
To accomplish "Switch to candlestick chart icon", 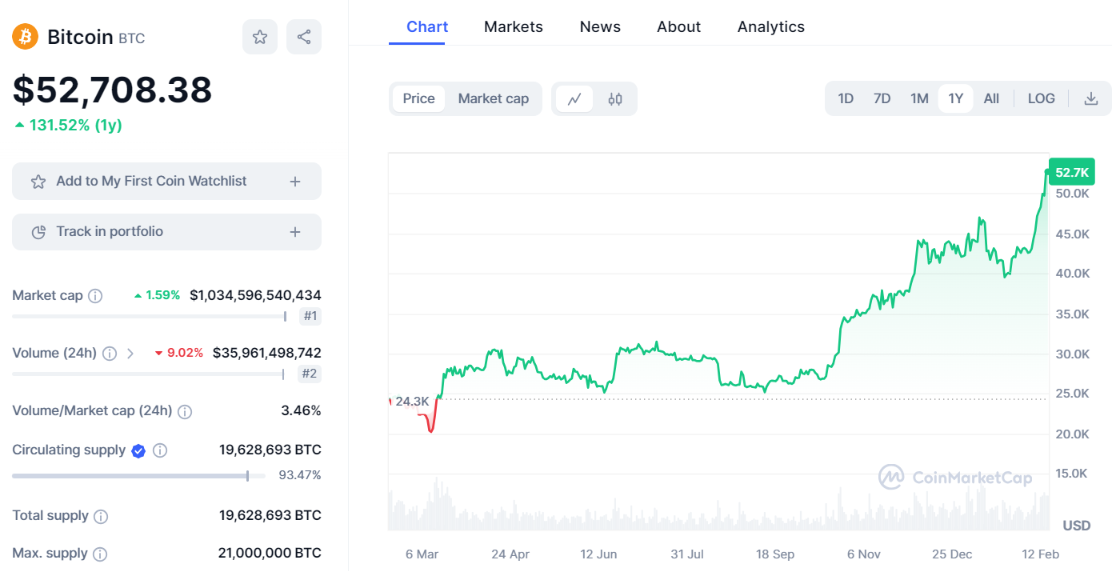I will (x=615, y=99).
